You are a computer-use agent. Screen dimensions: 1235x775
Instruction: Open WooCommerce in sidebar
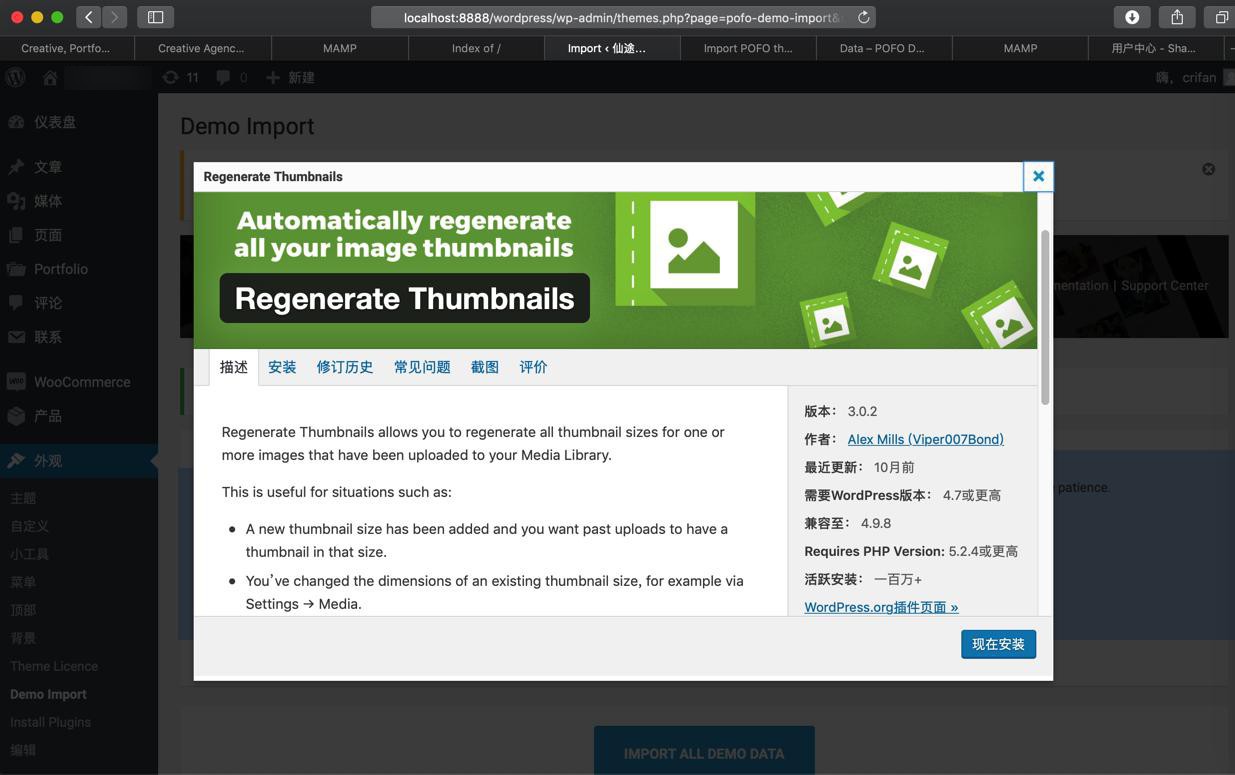coord(79,382)
